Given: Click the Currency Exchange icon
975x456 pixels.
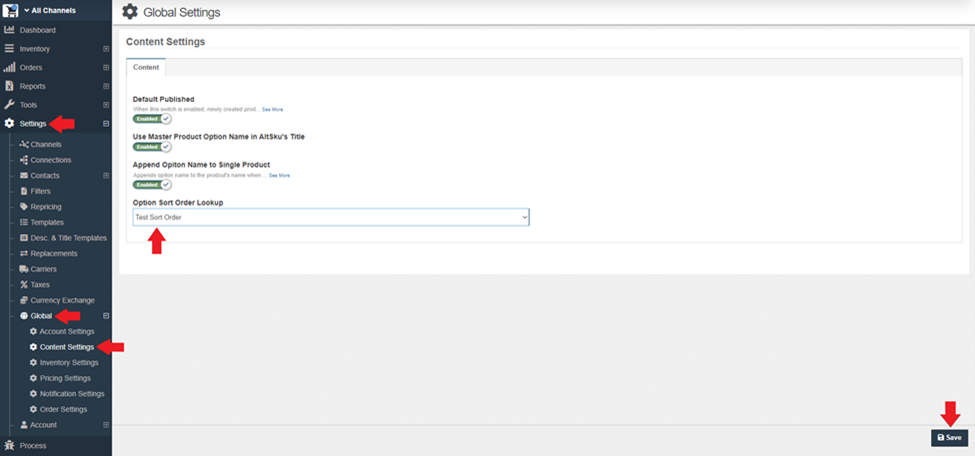Looking at the screenshot, I should point(23,300).
